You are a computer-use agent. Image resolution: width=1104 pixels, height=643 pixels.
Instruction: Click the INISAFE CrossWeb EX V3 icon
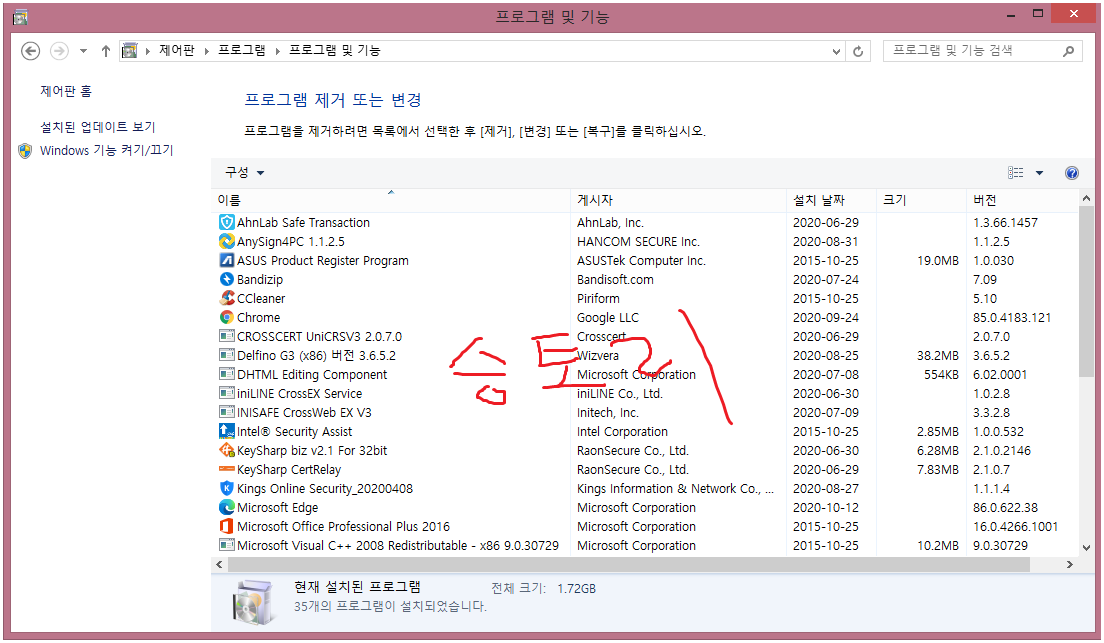227,413
